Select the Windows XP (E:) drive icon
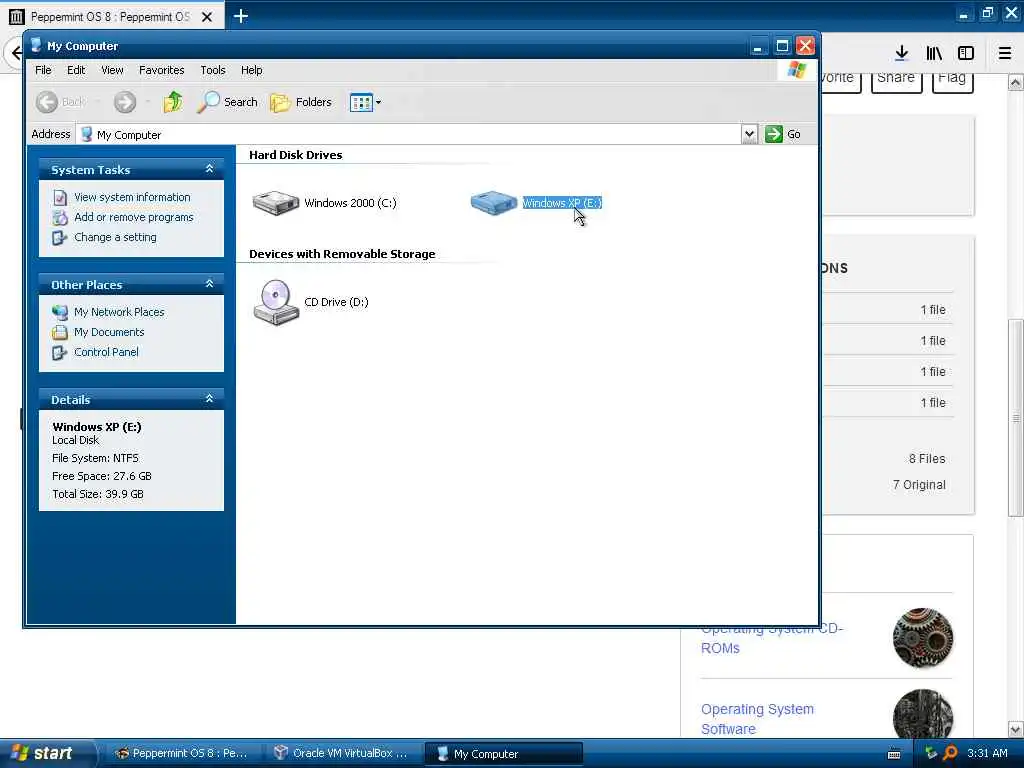This screenshot has height=768, width=1024. [x=494, y=202]
